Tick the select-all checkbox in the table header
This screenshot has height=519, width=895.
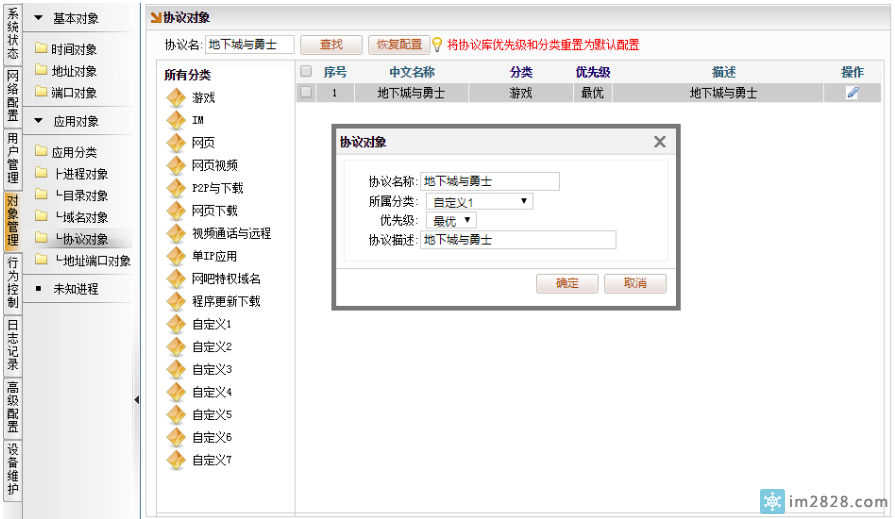[x=306, y=72]
